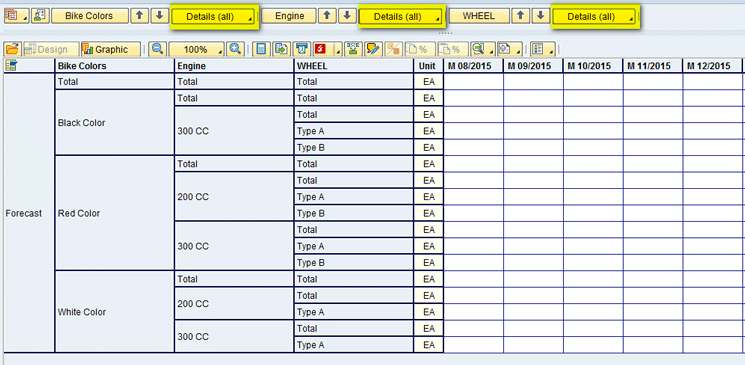Open the 100% zoom level dropdown
Viewport: 745px width, 365px height.
[x=196, y=49]
